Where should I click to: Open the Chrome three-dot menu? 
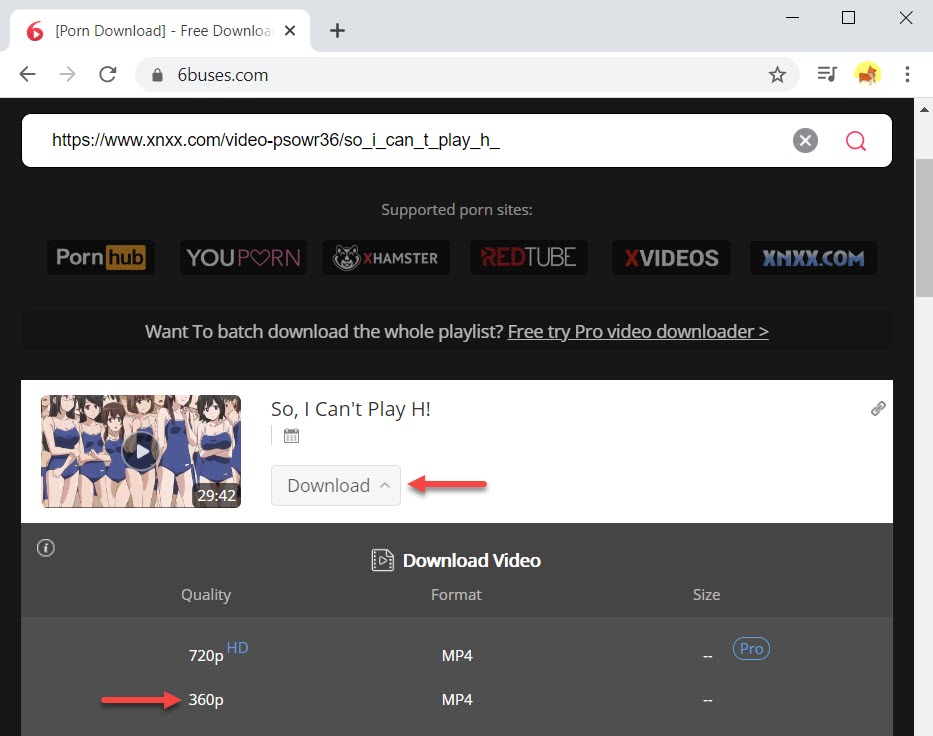click(x=907, y=74)
